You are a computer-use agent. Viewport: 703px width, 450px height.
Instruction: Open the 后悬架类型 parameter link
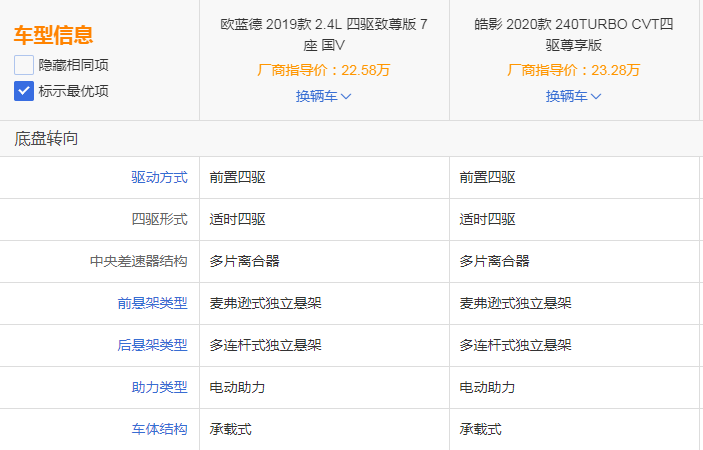(152, 345)
